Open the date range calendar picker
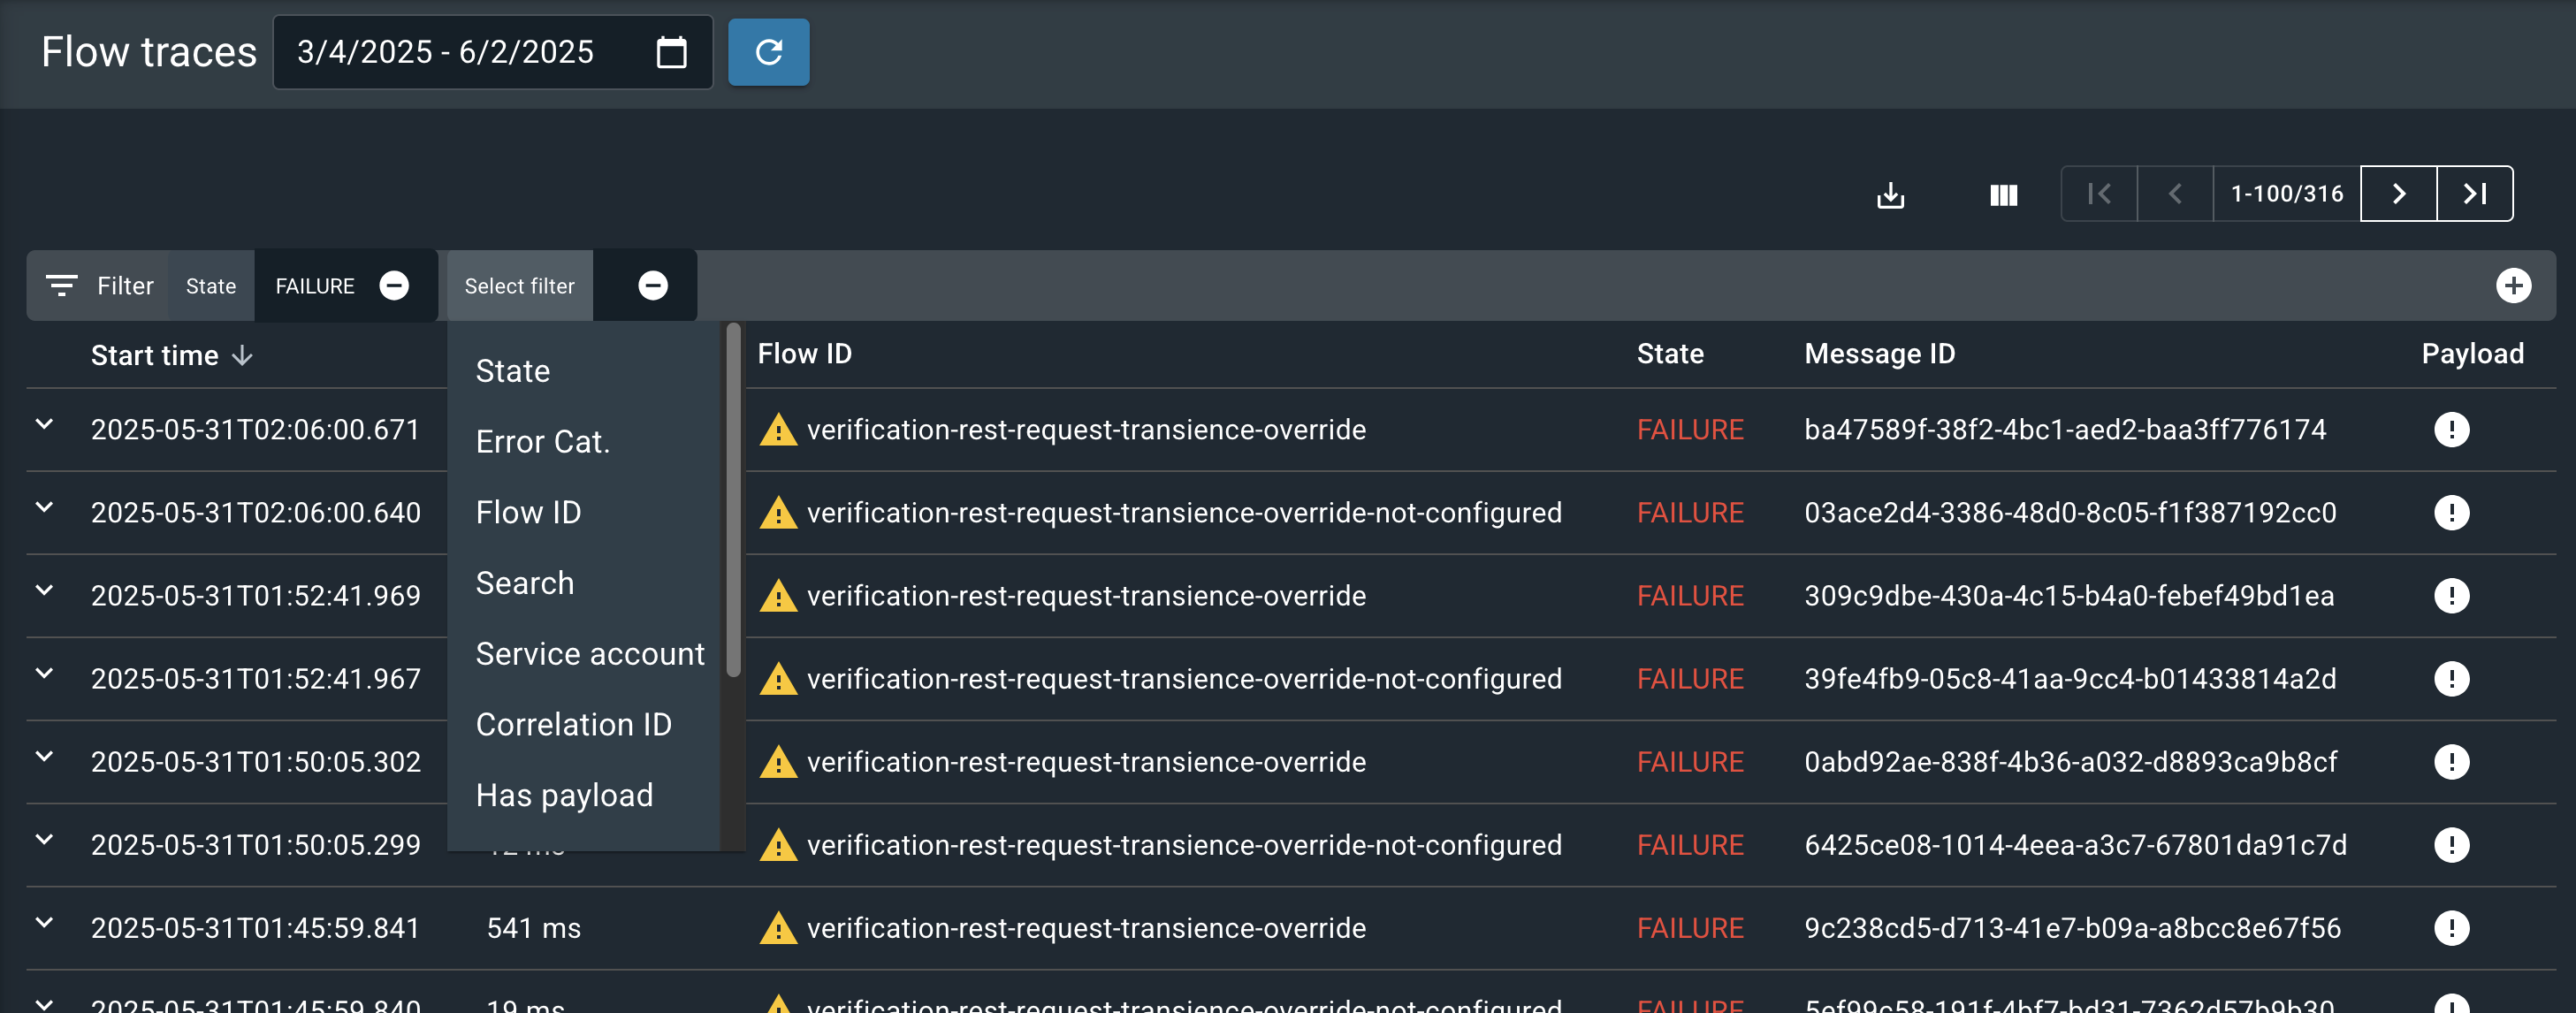Viewport: 2576px width, 1013px height. (x=671, y=52)
